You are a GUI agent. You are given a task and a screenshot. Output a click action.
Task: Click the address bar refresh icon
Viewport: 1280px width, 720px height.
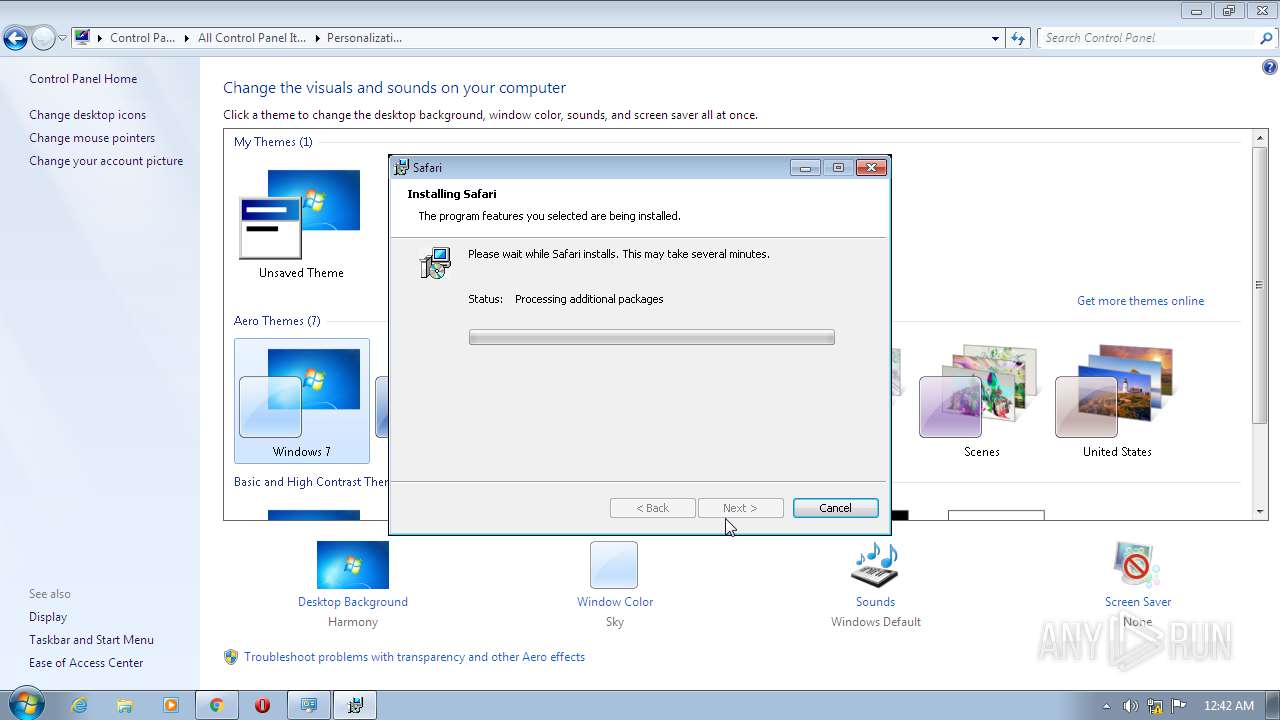click(1018, 38)
